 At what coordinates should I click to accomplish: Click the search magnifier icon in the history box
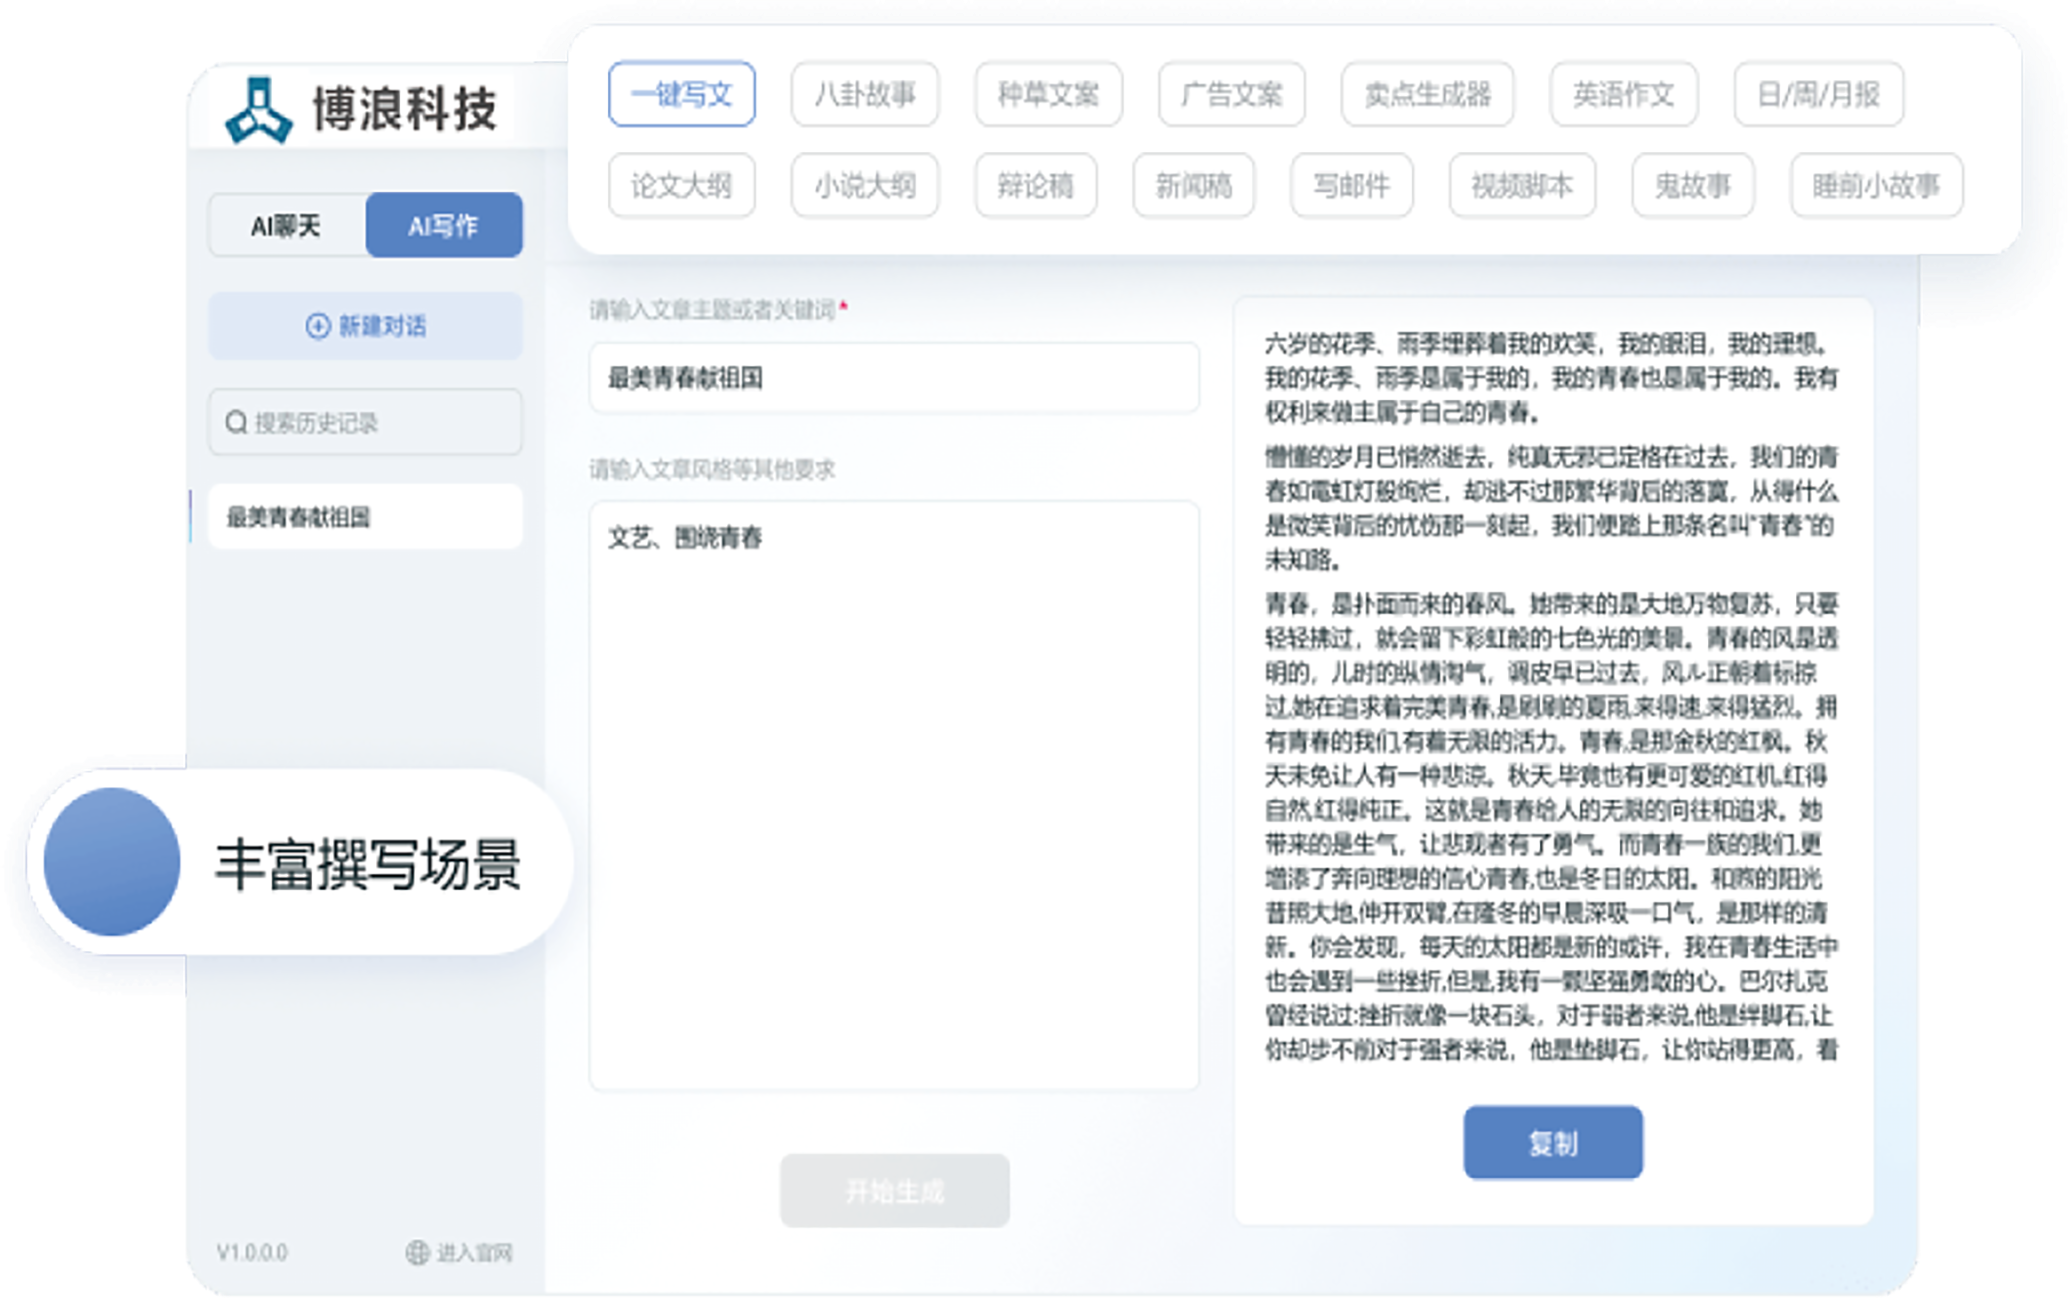[236, 422]
